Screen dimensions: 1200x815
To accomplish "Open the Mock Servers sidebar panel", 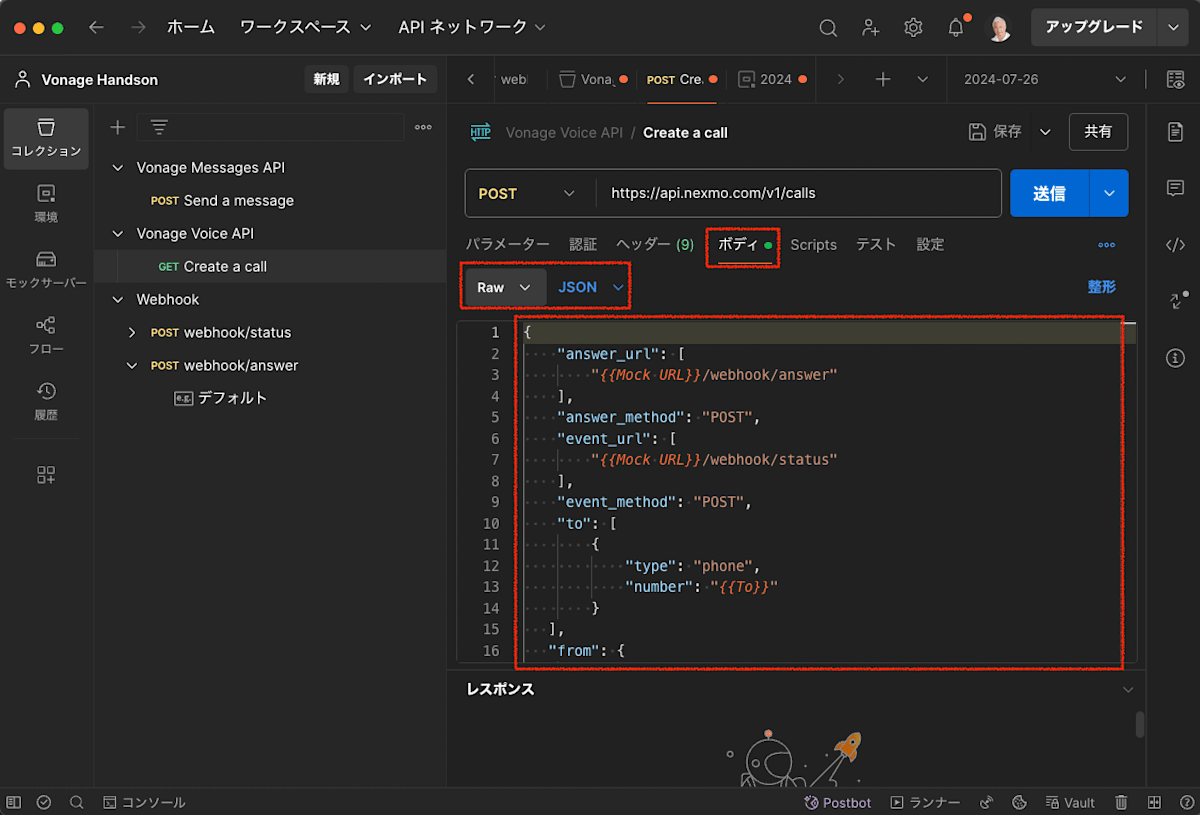I will pos(46,269).
